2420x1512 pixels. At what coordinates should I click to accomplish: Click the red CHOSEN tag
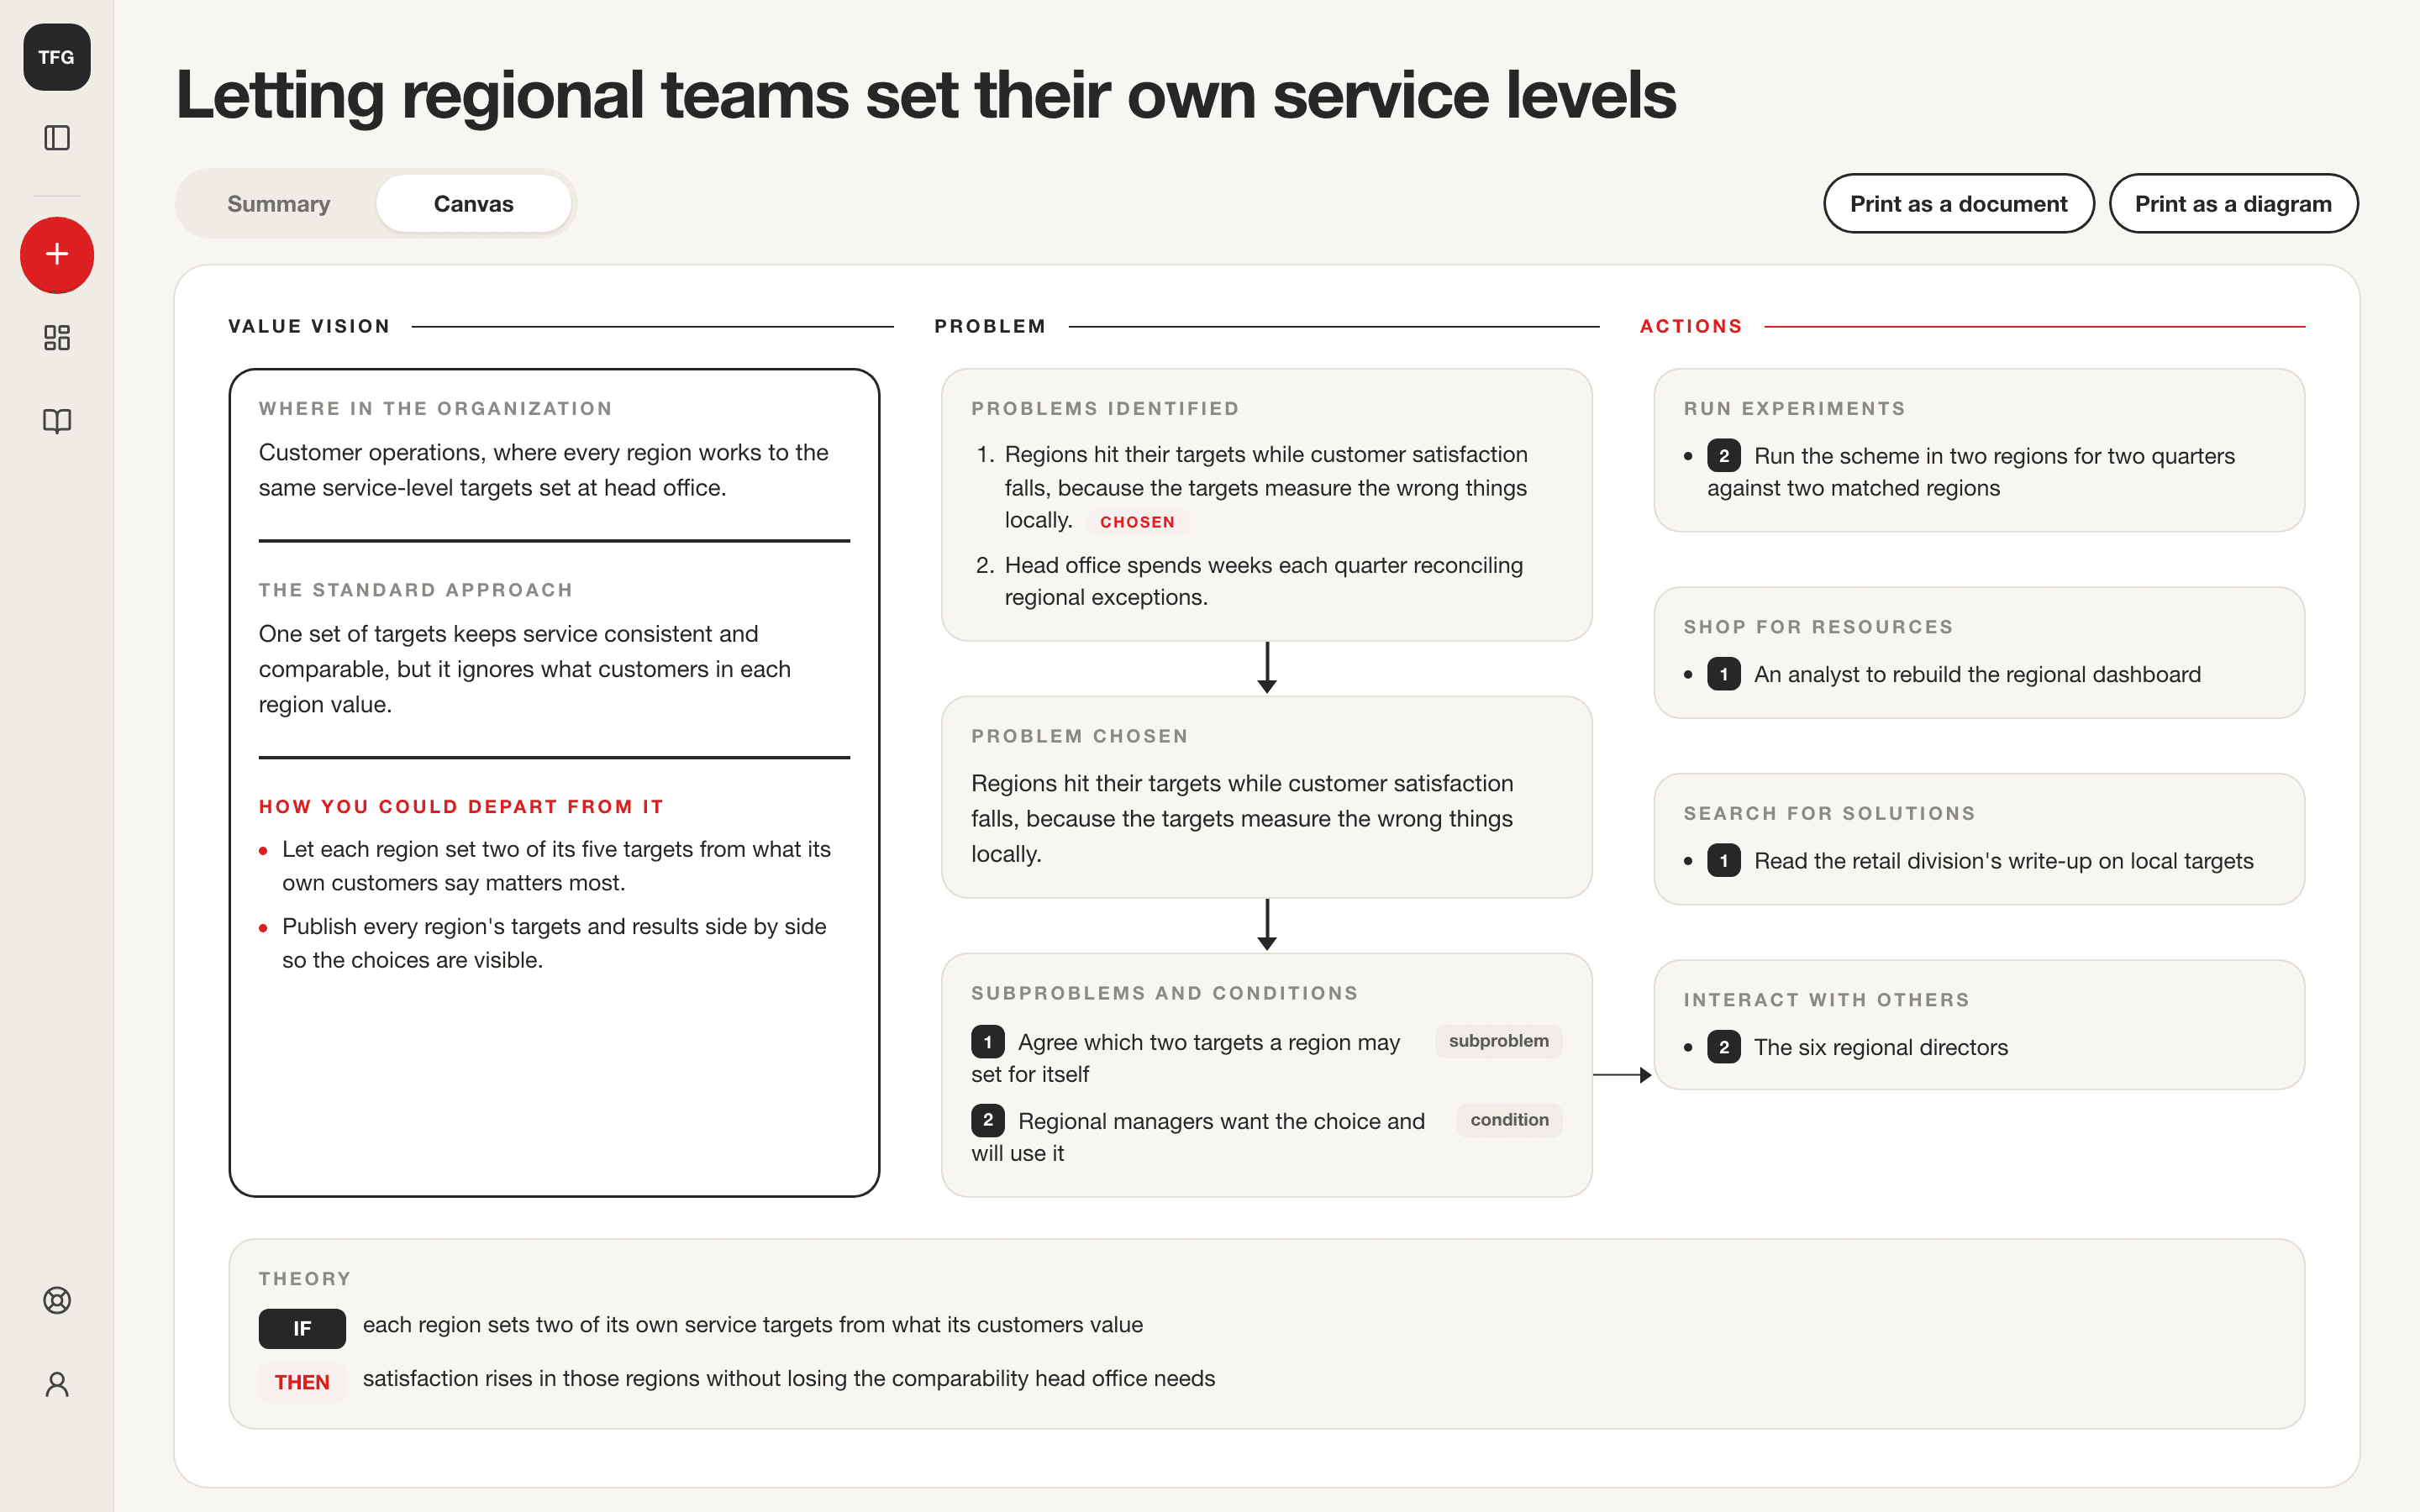click(1137, 522)
